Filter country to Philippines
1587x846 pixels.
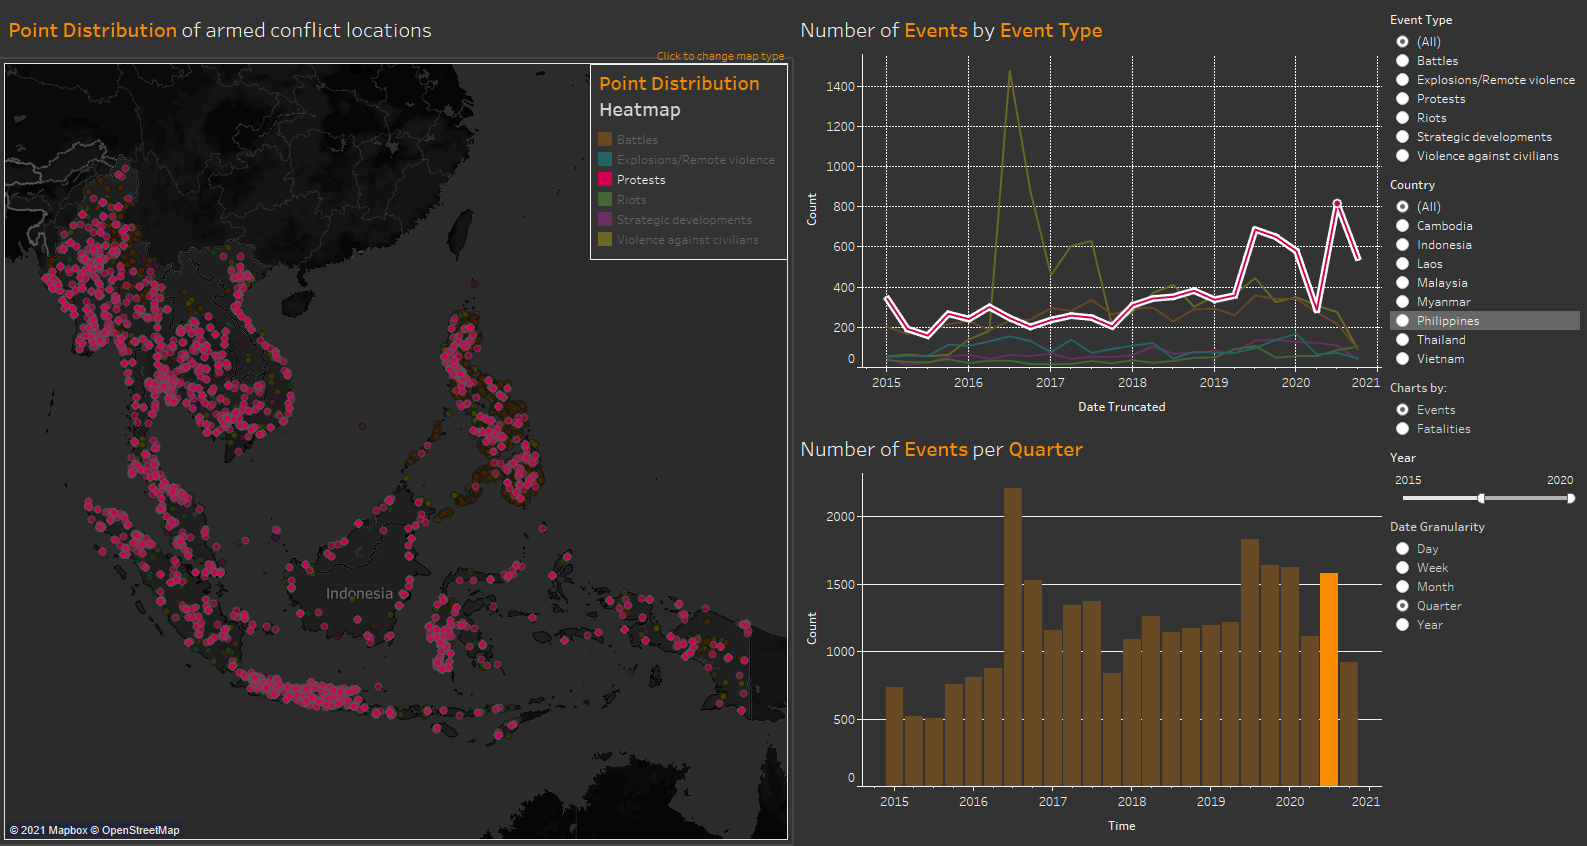[x=1402, y=321]
